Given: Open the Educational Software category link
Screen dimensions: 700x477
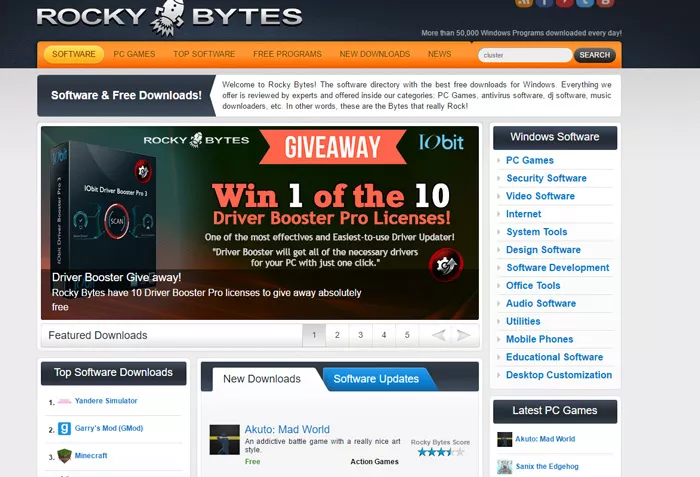Looking at the screenshot, I should (554, 357).
